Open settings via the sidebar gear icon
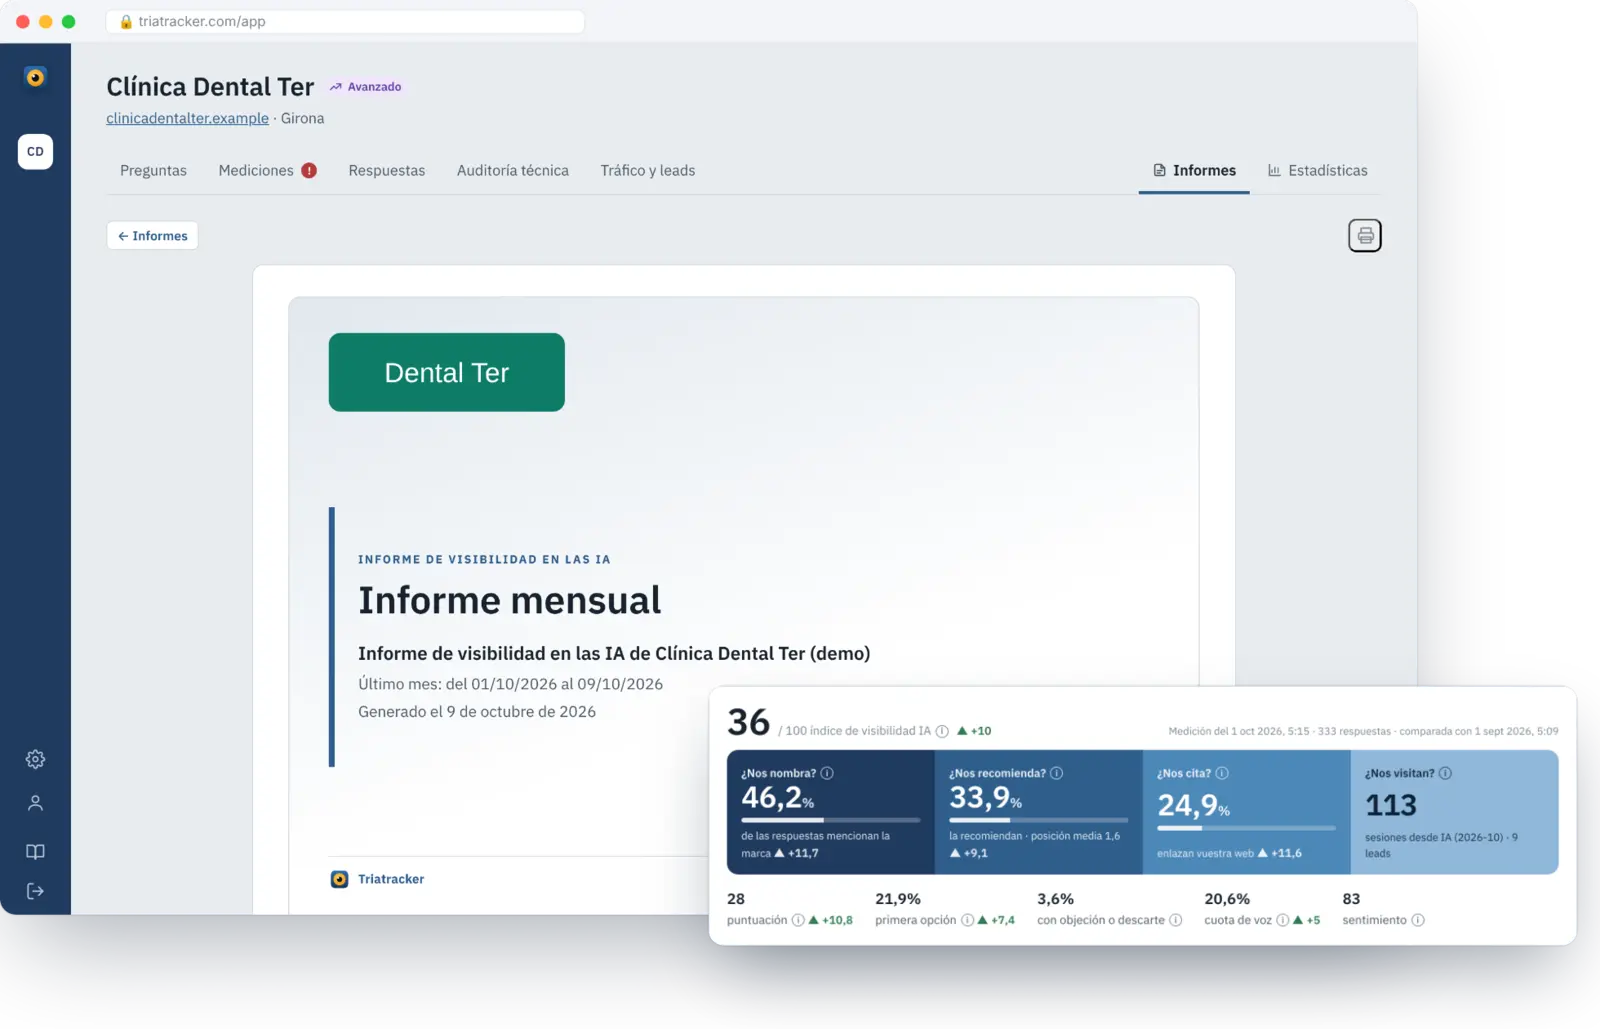This screenshot has height=1029, width=1600. 35,759
